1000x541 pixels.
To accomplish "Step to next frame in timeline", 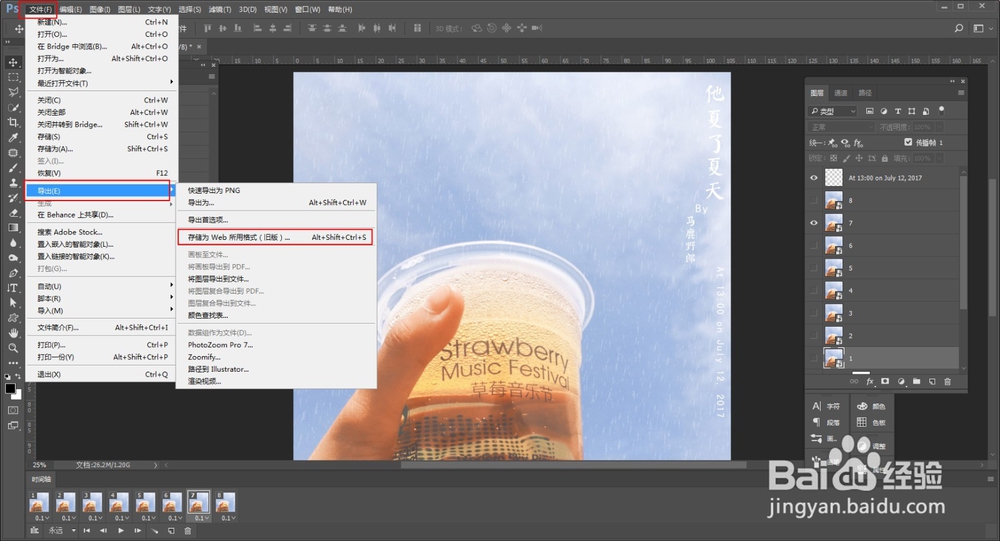I will click(x=137, y=531).
